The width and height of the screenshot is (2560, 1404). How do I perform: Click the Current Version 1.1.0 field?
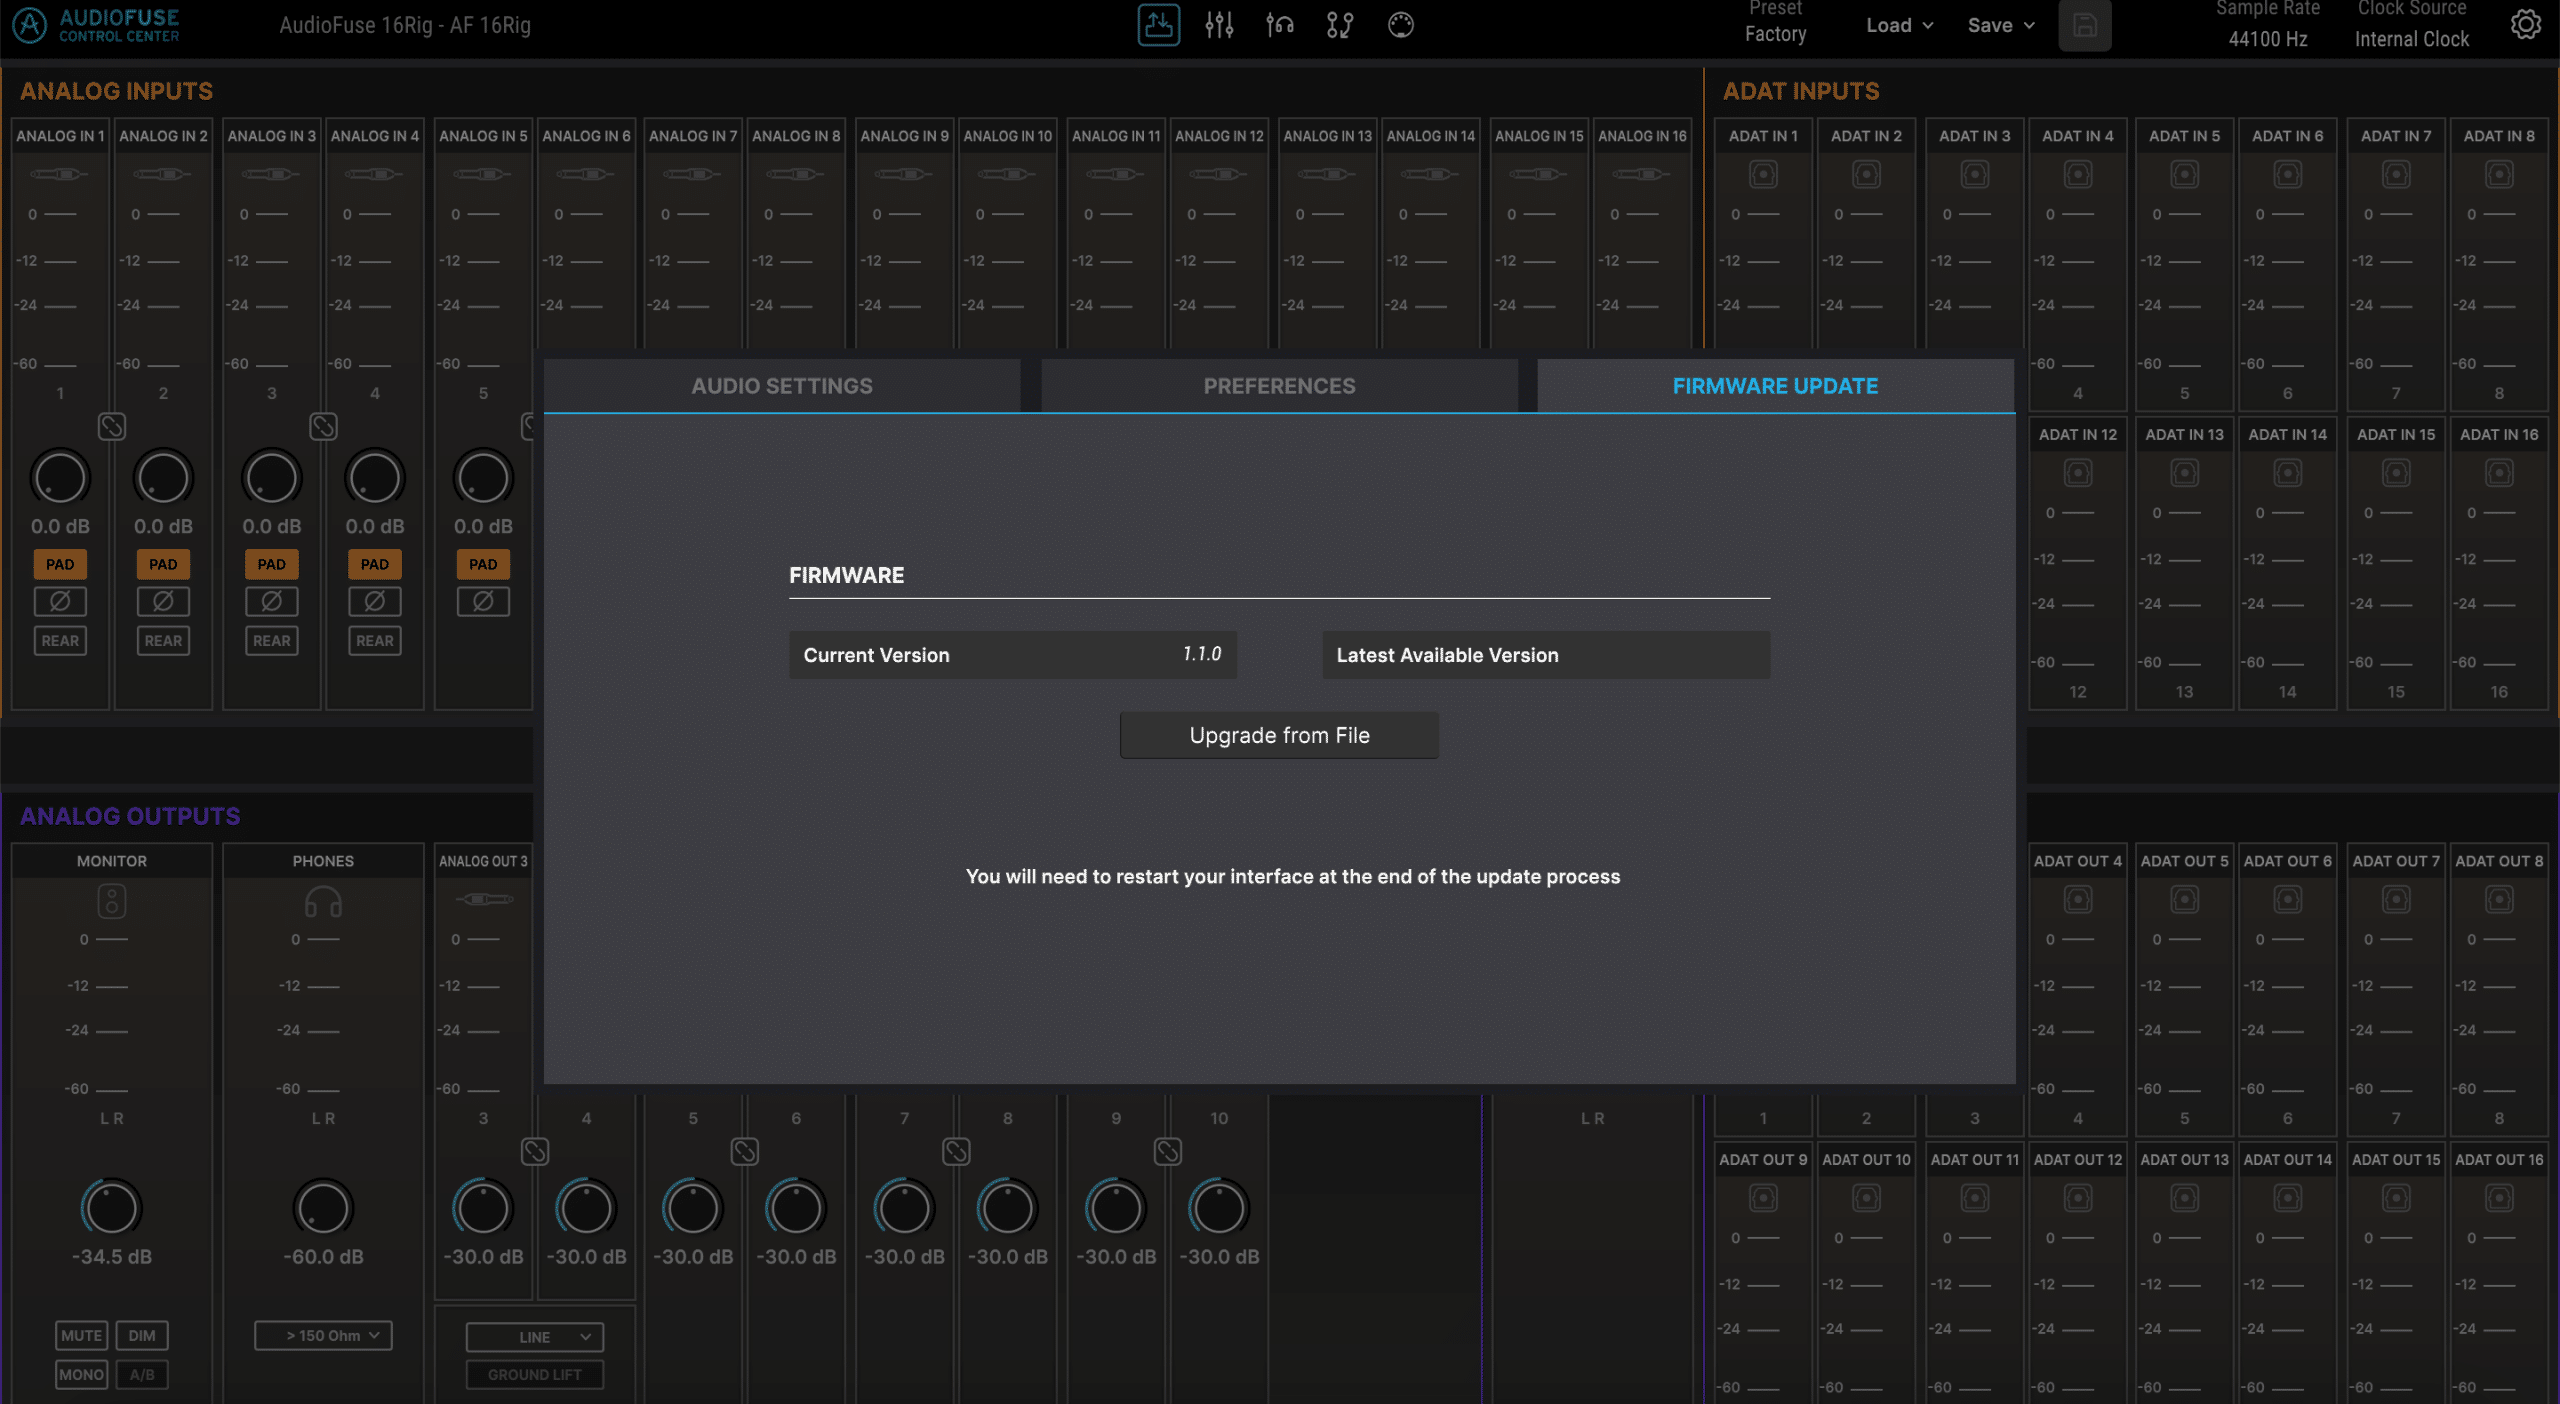[1013, 655]
